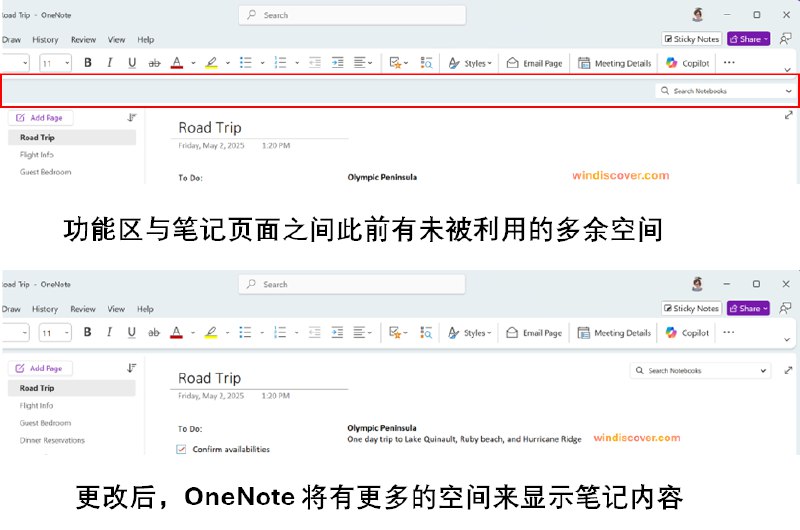The width and height of the screenshot is (800, 530).
Task: Toggle Italic in the upper OneNote window
Action: click(x=110, y=63)
